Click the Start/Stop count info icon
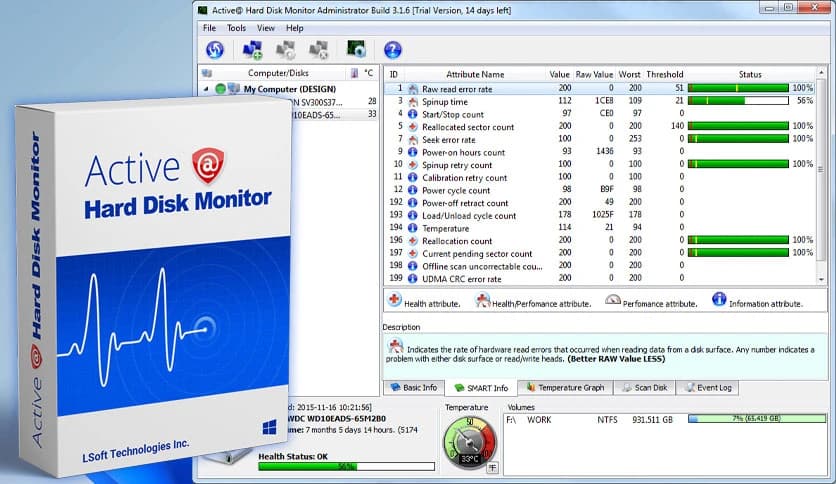Screen dimensions: 836x484 [413, 114]
